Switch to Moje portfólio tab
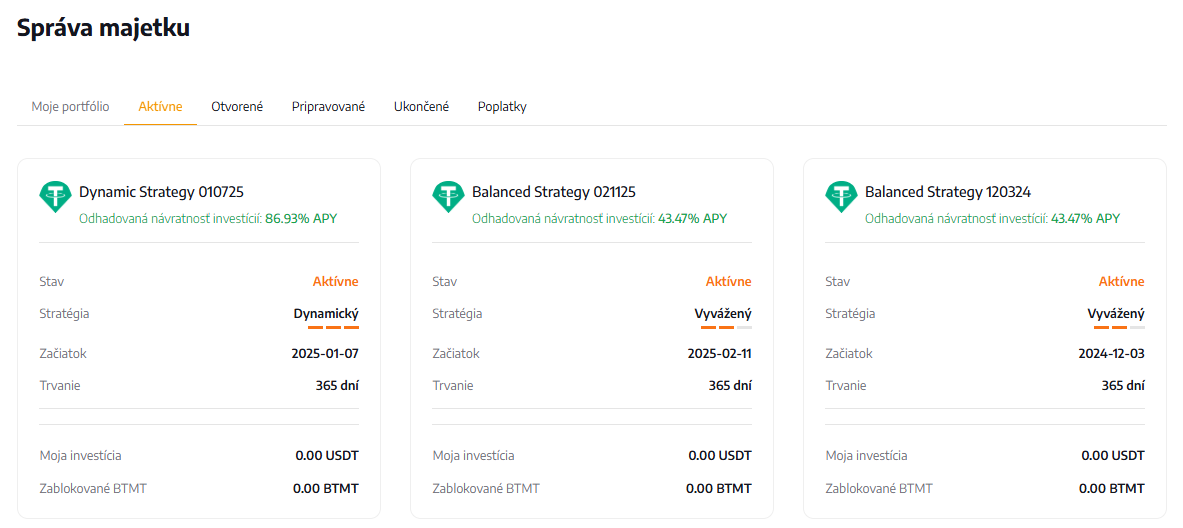Viewport: 1183px width, 528px height. (70, 106)
